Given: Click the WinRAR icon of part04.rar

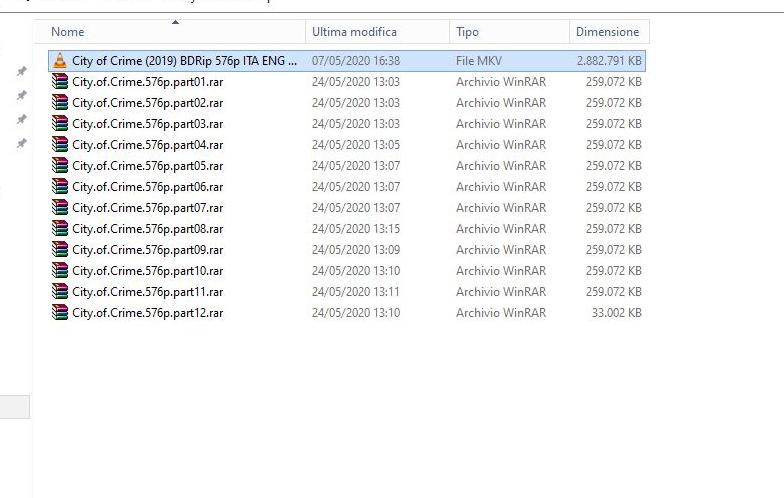Looking at the screenshot, I should click(x=60, y=144).
